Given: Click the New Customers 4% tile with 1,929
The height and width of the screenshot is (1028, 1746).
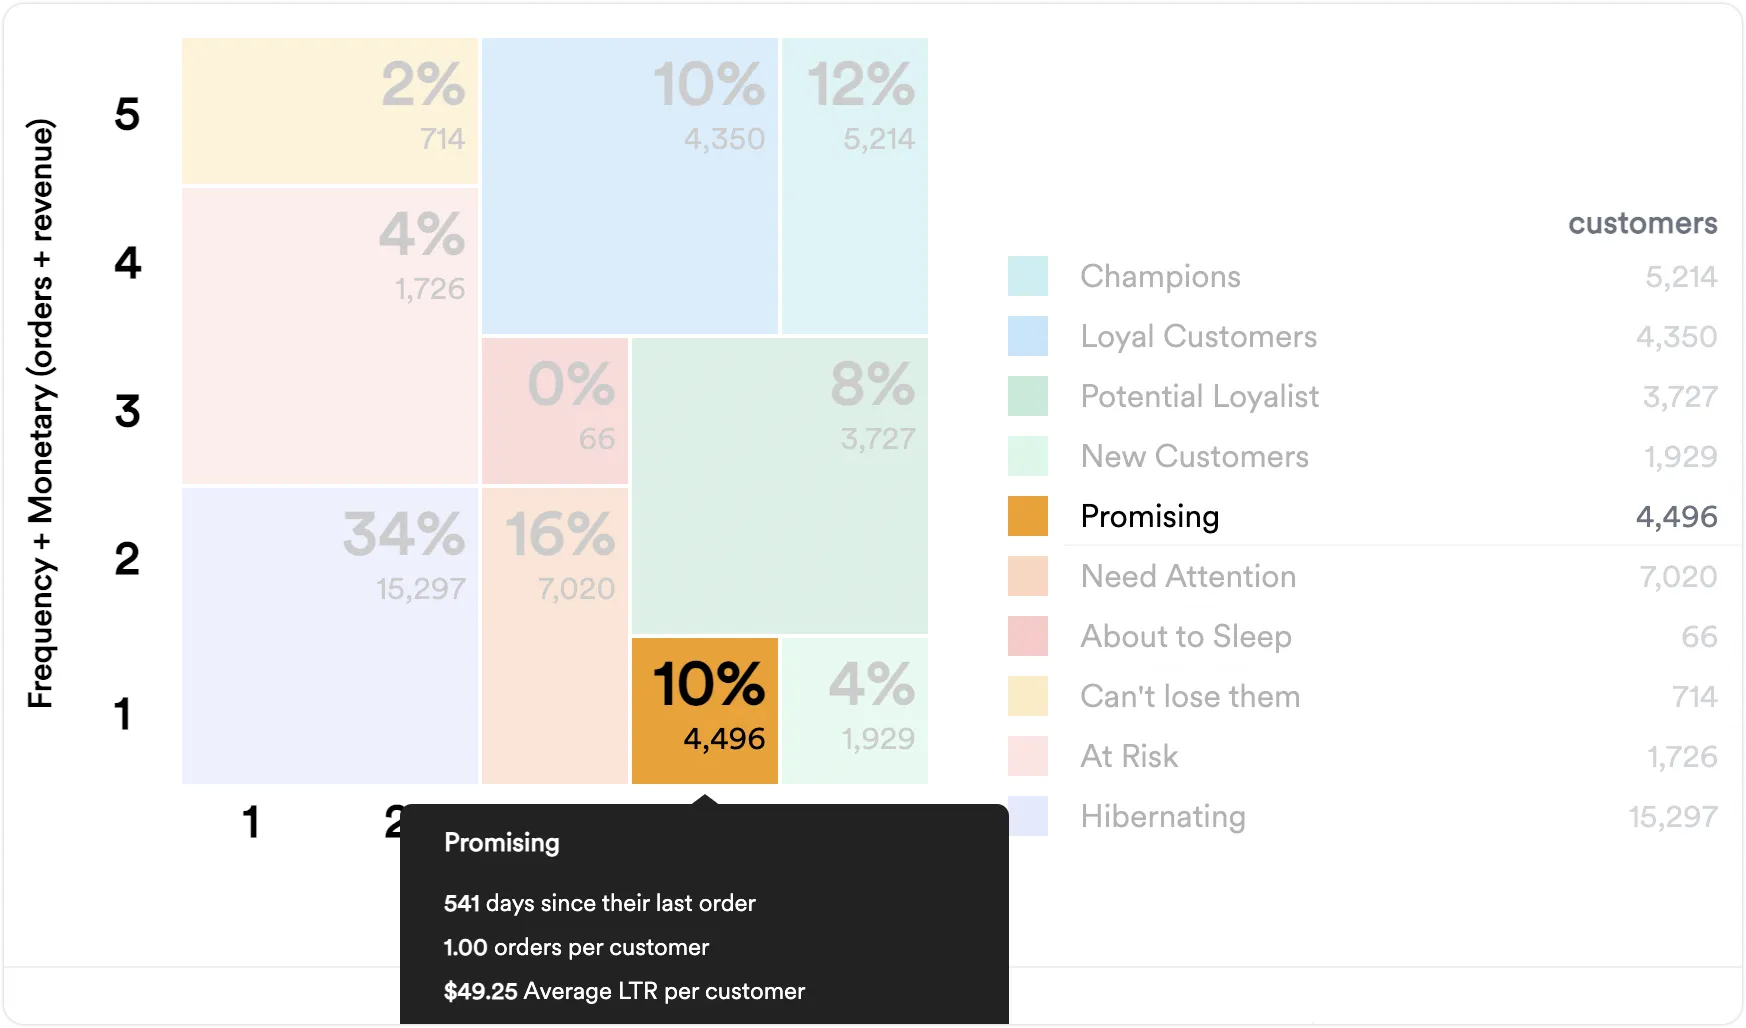Looking at the screenshot, I should tap(855, 711).
